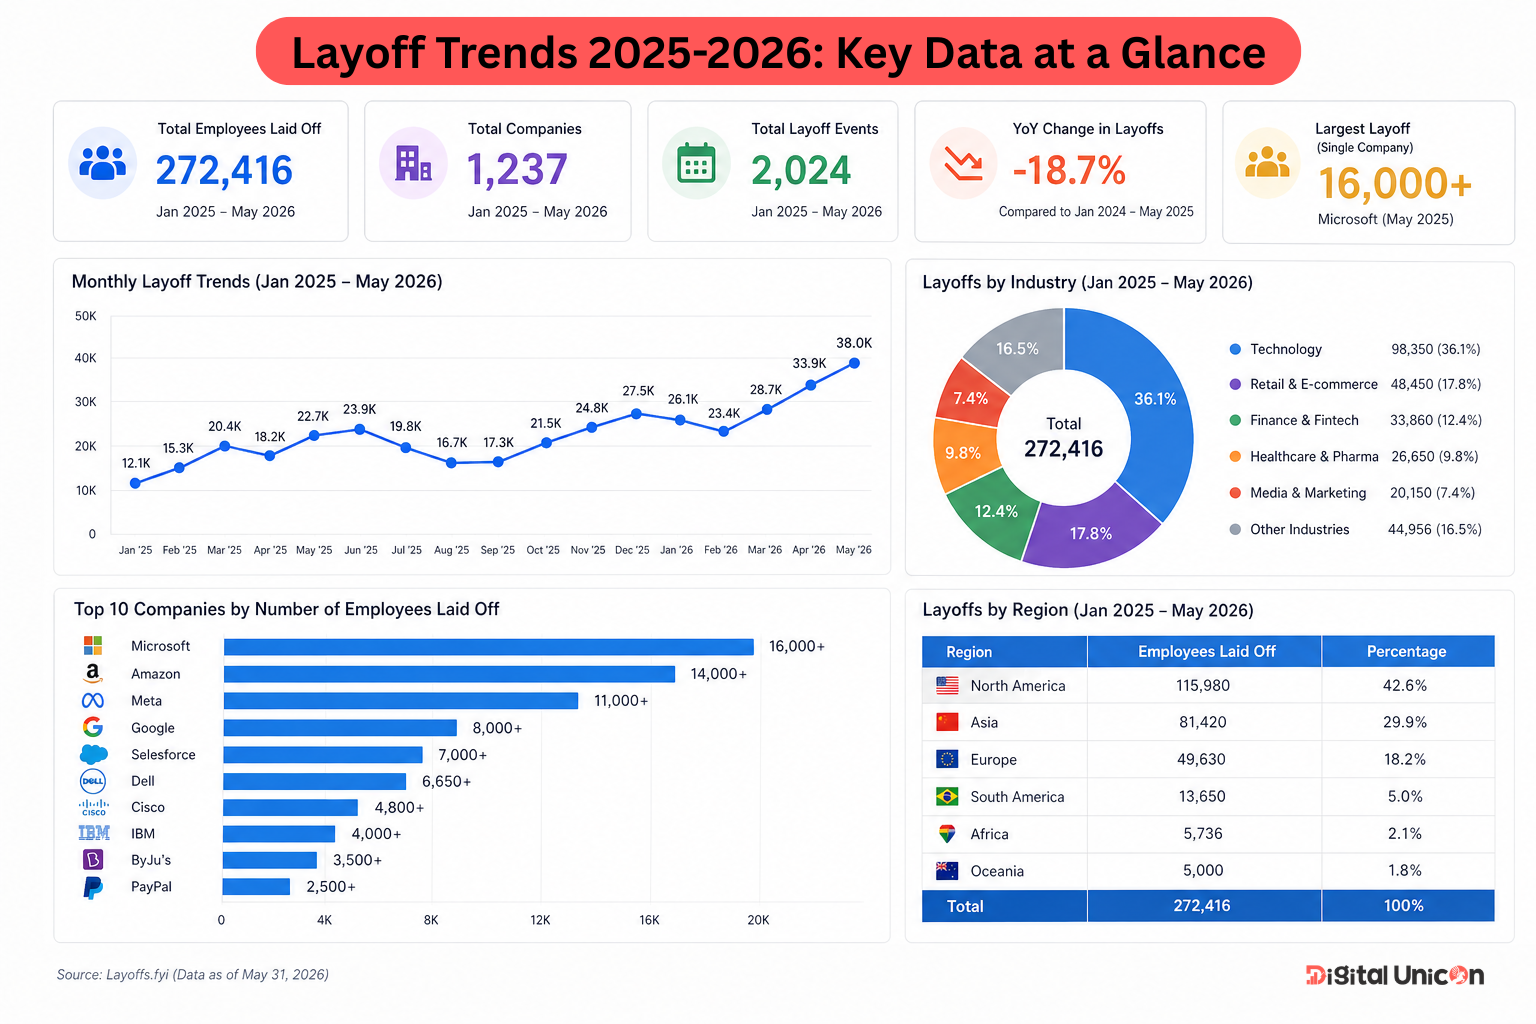
Task: Click the -18.7% YoY change value
Action: pyautogui.click(x=1069, y=171)
